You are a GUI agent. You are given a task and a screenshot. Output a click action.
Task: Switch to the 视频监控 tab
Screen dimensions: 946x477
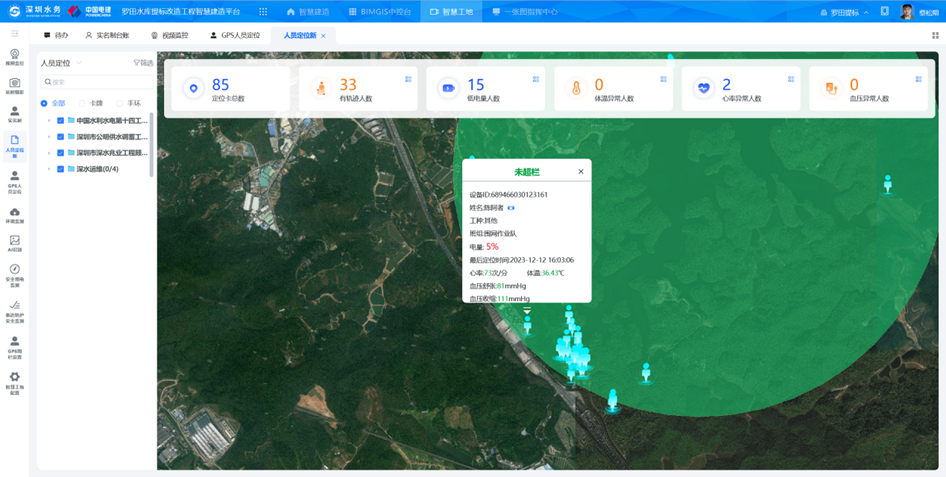coord(169,35)
